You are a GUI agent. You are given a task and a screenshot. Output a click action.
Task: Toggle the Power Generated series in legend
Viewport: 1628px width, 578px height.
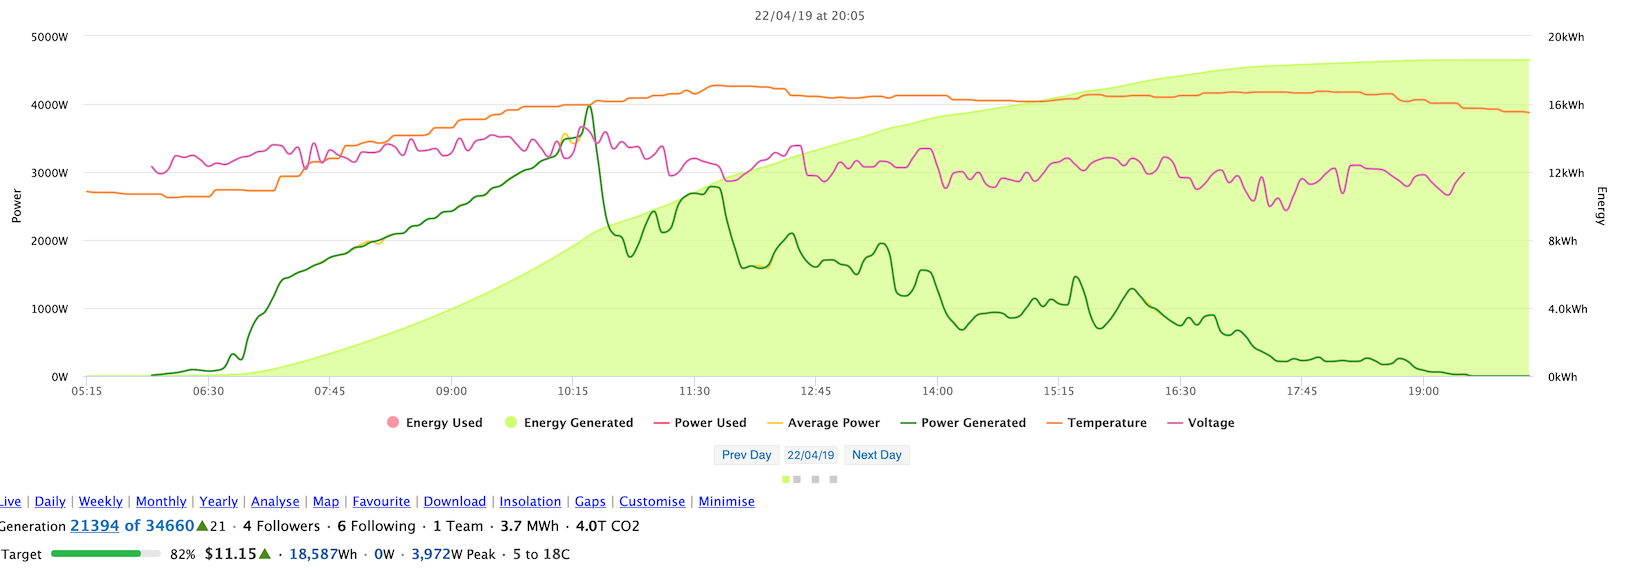963,423
